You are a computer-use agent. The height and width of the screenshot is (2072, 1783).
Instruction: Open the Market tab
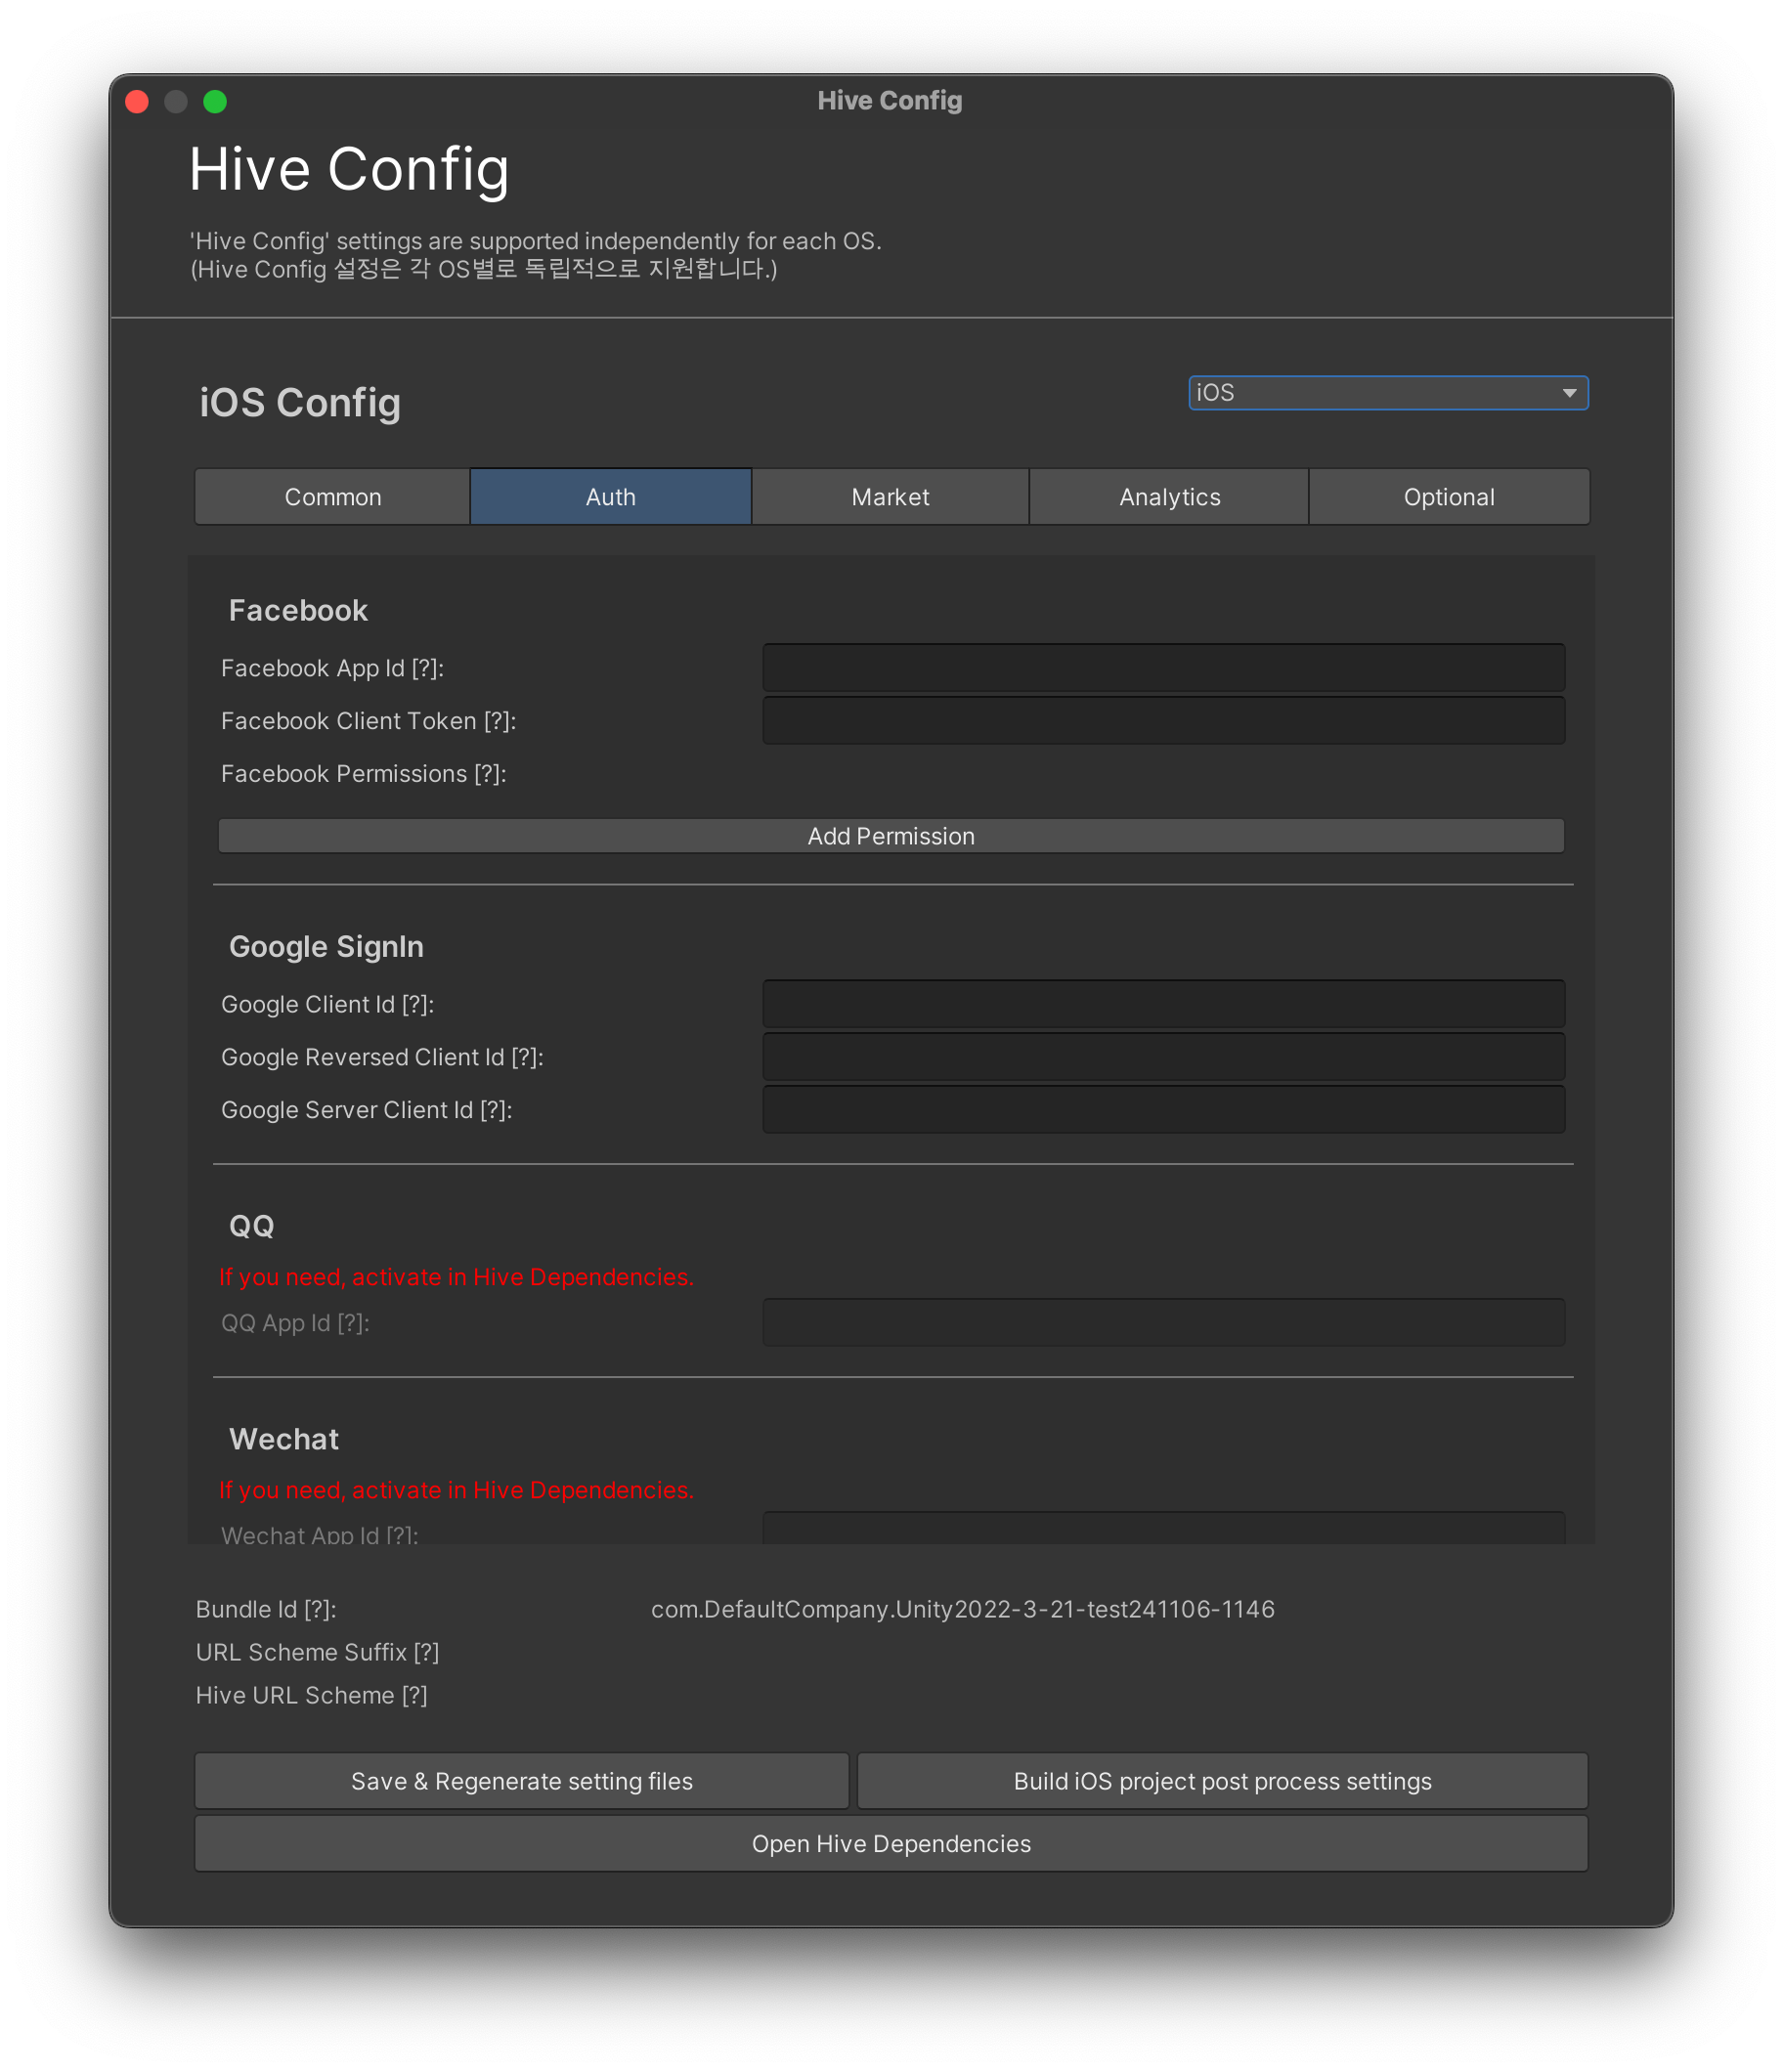pos(890,497)
